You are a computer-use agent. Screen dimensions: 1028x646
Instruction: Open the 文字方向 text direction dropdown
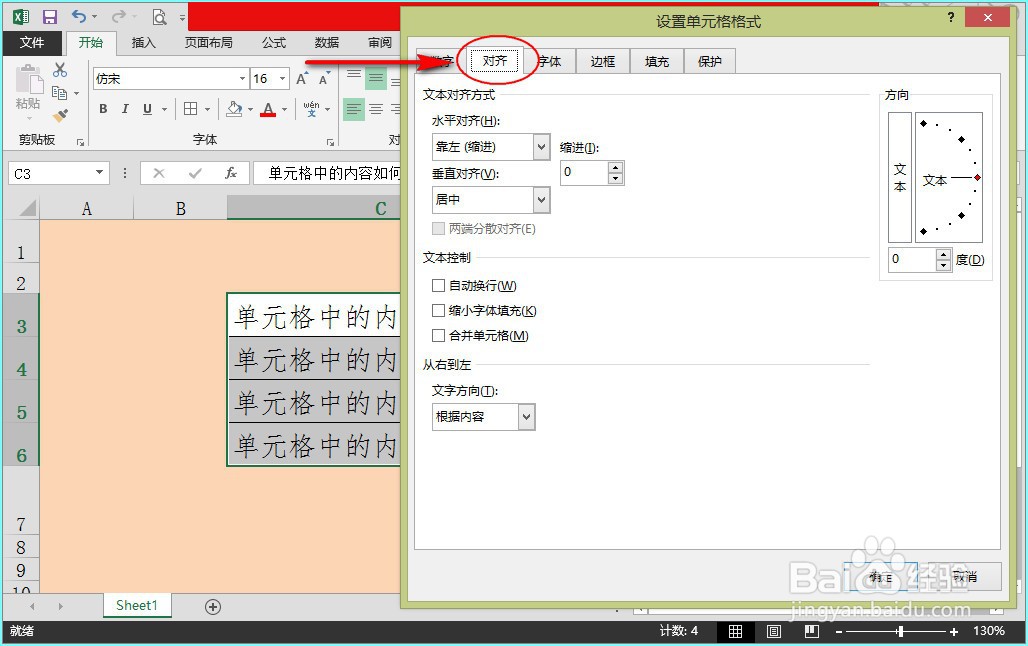coord(525,417)
